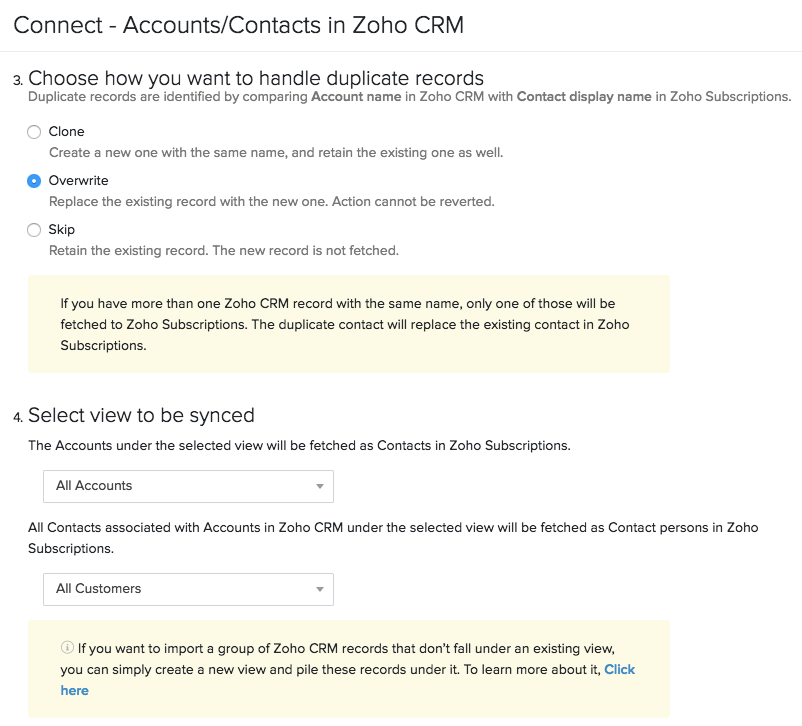Click the 'Overwrite' option label text
802x726 pixels.
[78, 181]
